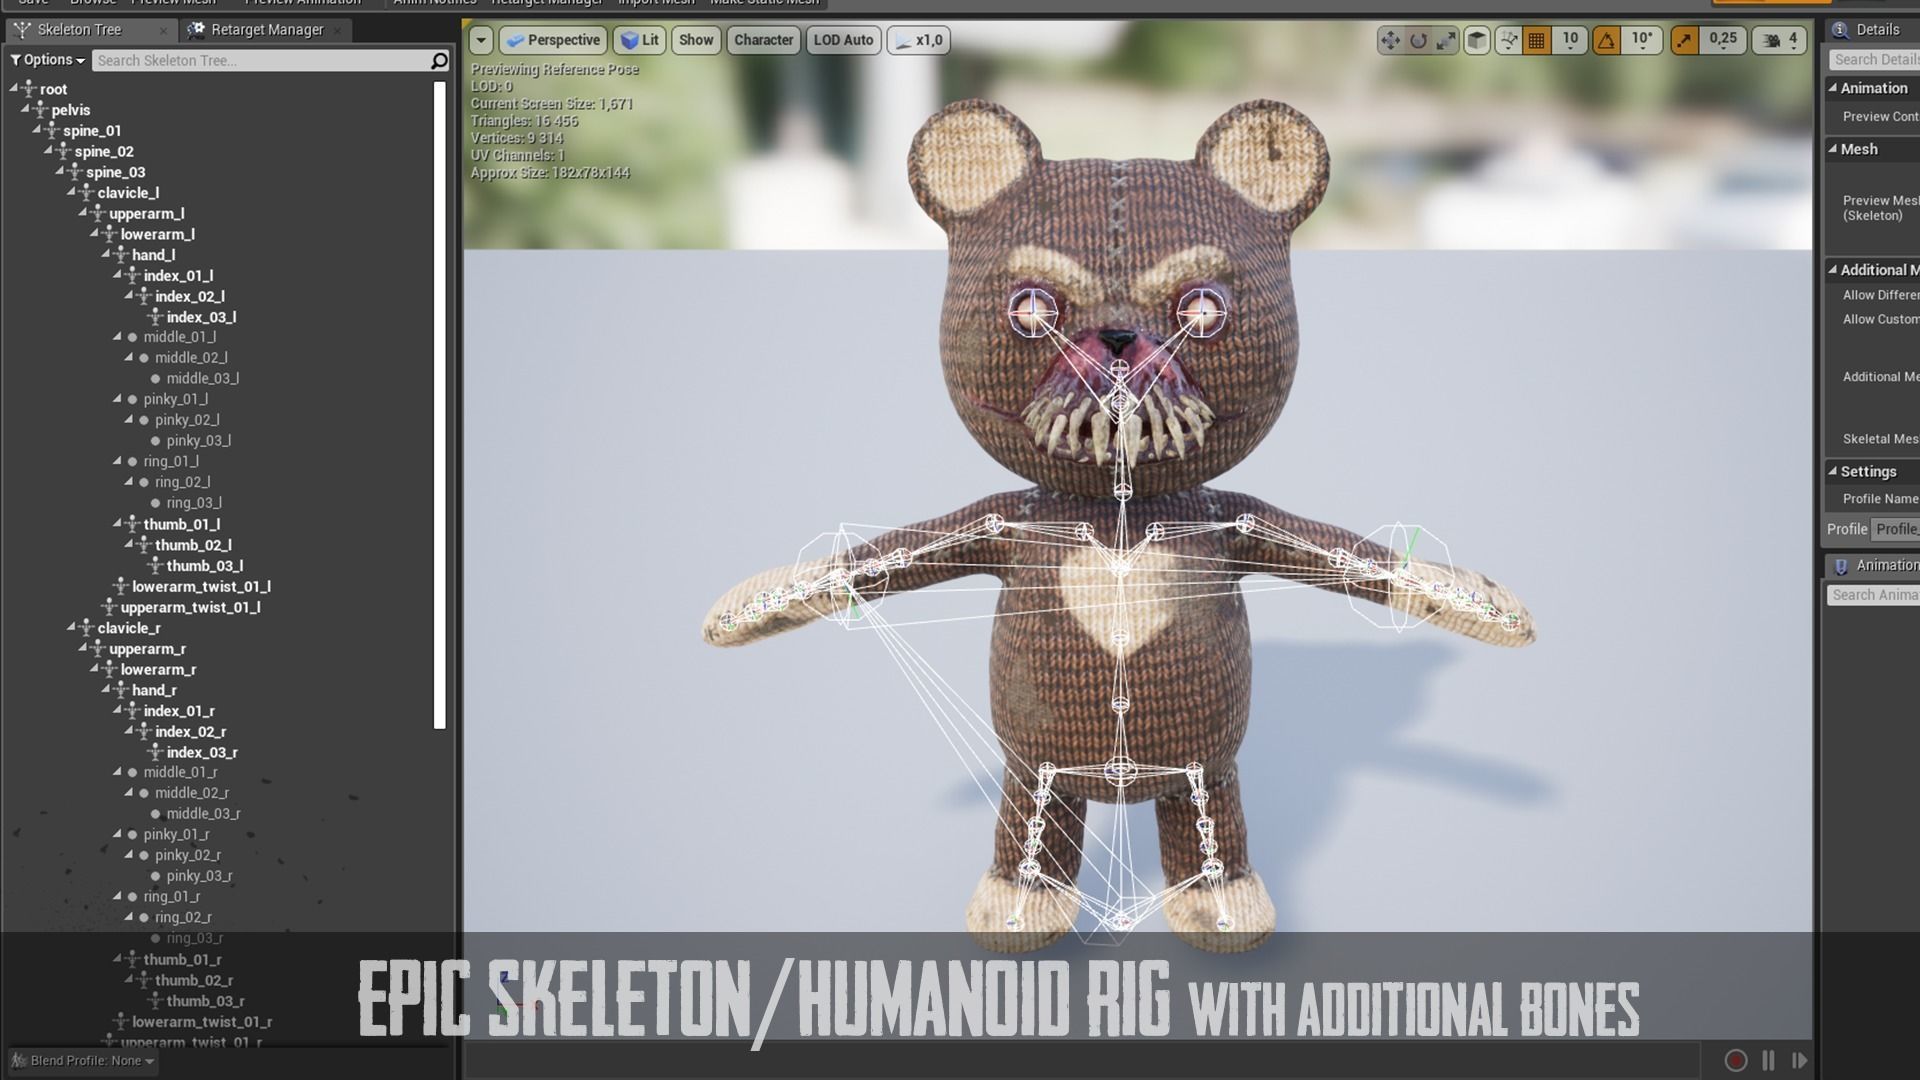Viewport: 1920px width, 1080px height.
Task: Toggle scale snapping arrow icon
Action: click(x=1684, y=41)
